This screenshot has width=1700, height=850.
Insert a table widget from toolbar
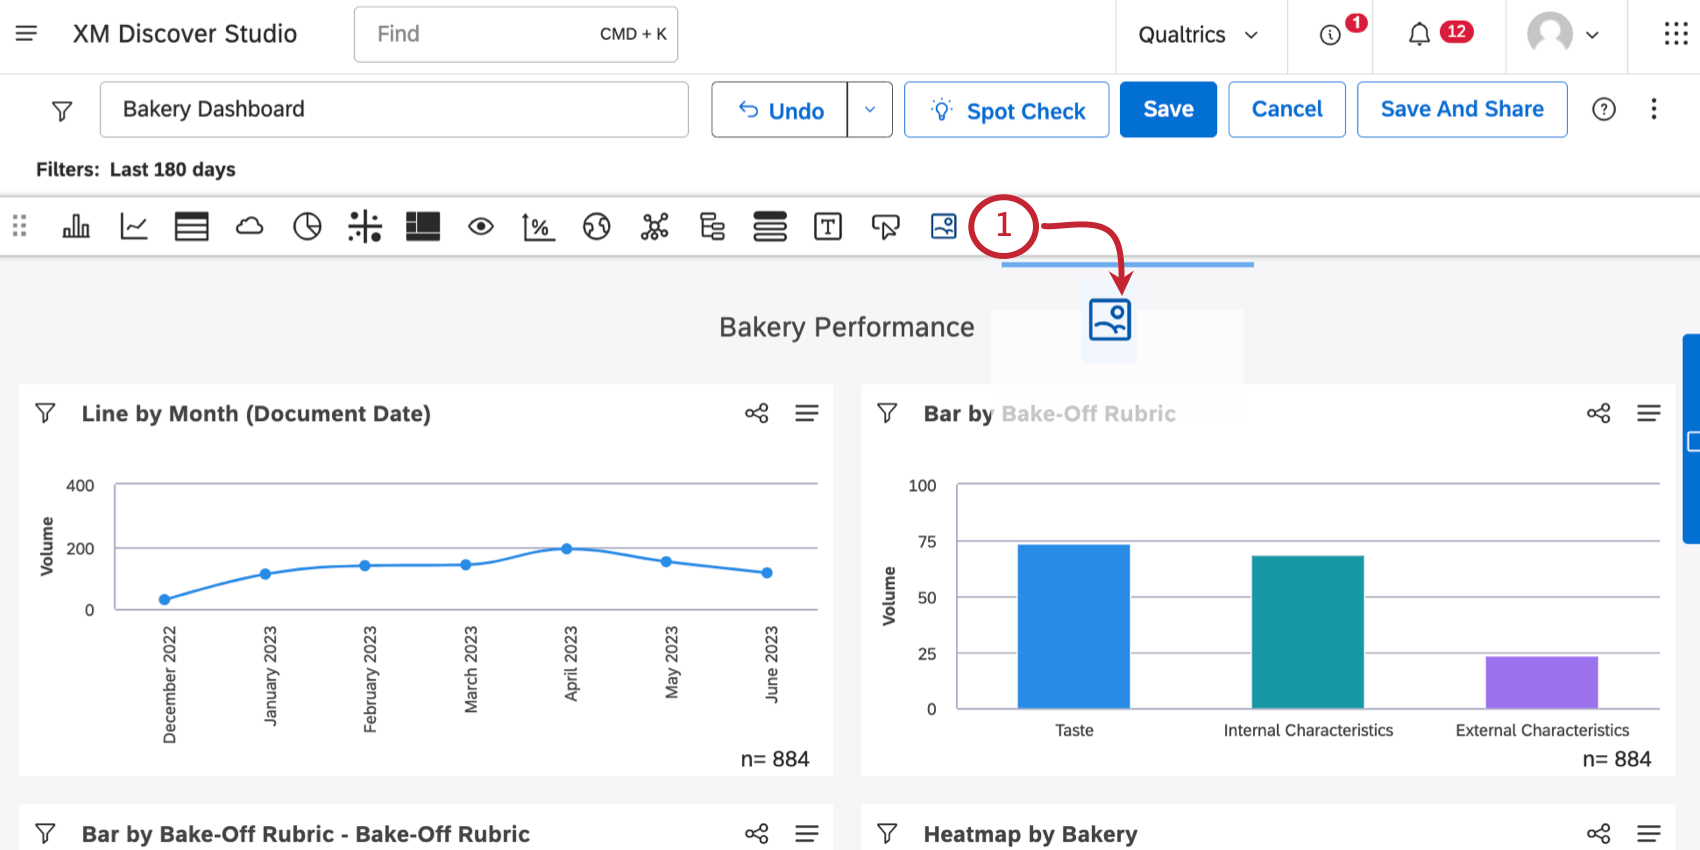point(191,227)
